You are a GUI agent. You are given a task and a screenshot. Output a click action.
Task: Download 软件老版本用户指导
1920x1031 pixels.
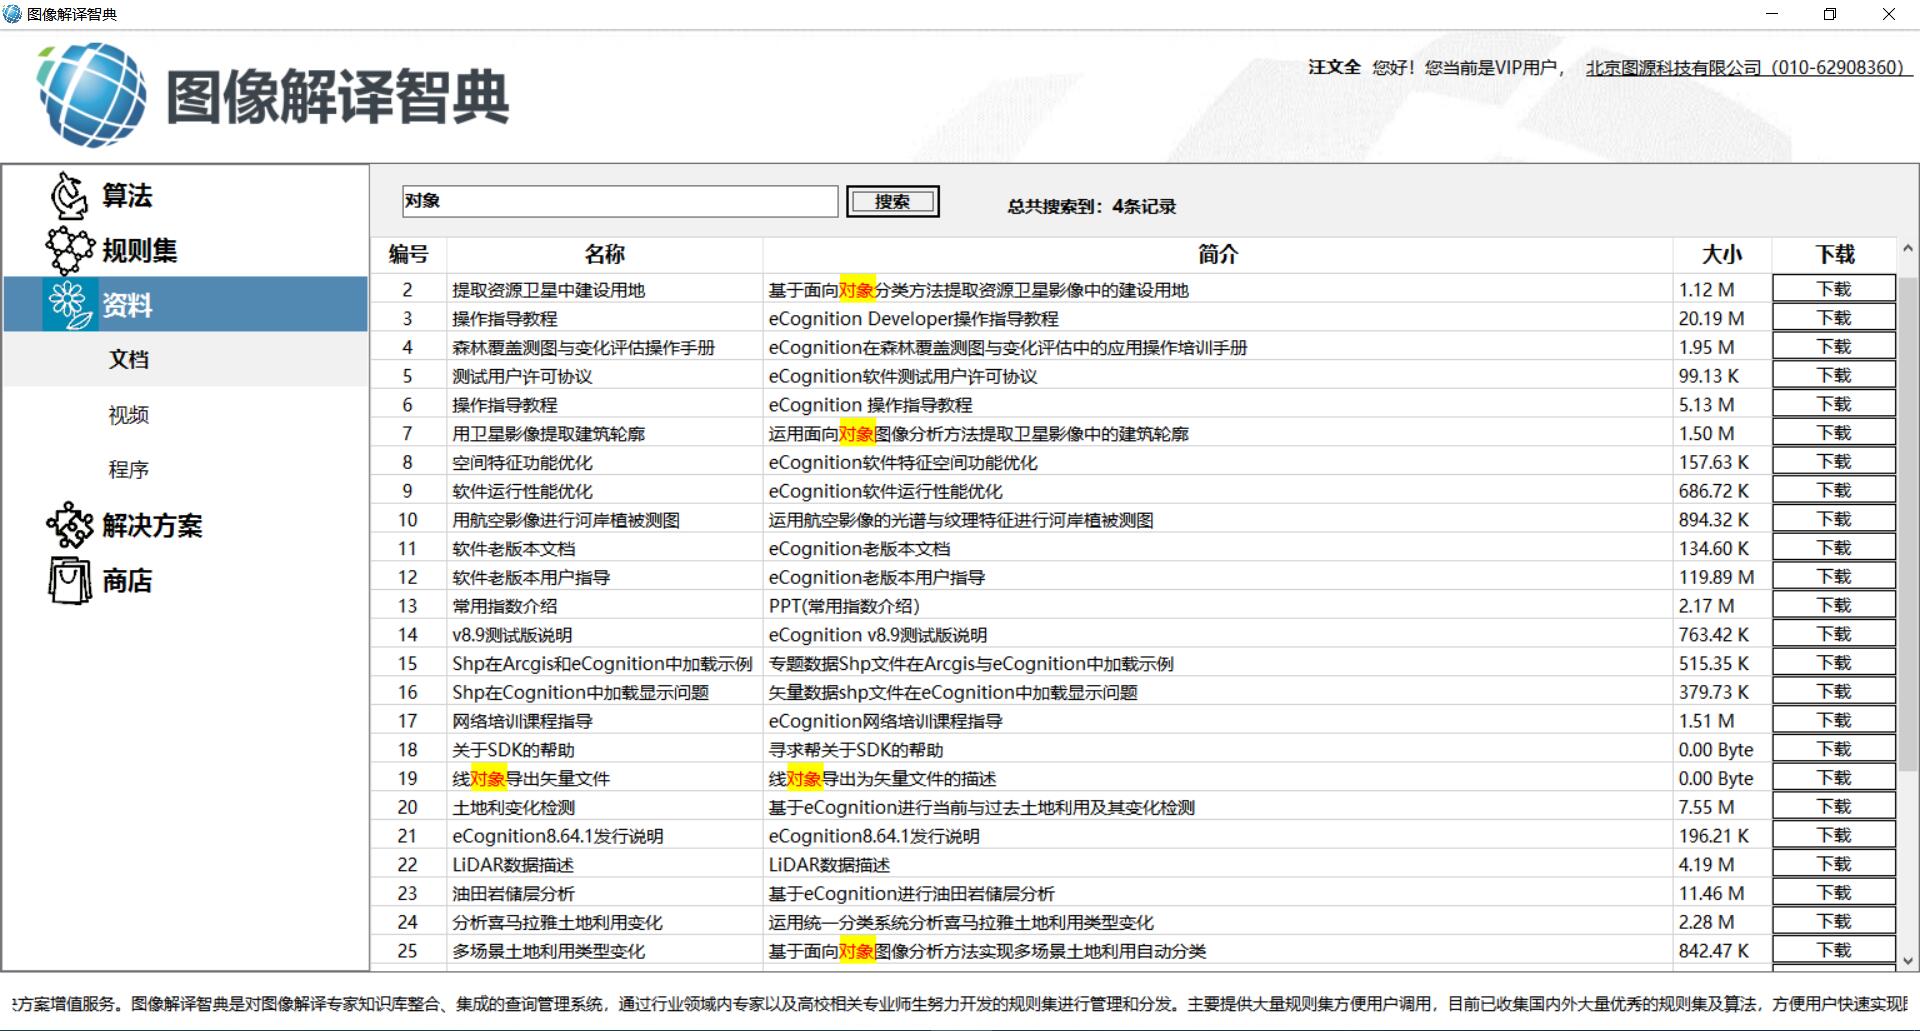[1834, 577]
